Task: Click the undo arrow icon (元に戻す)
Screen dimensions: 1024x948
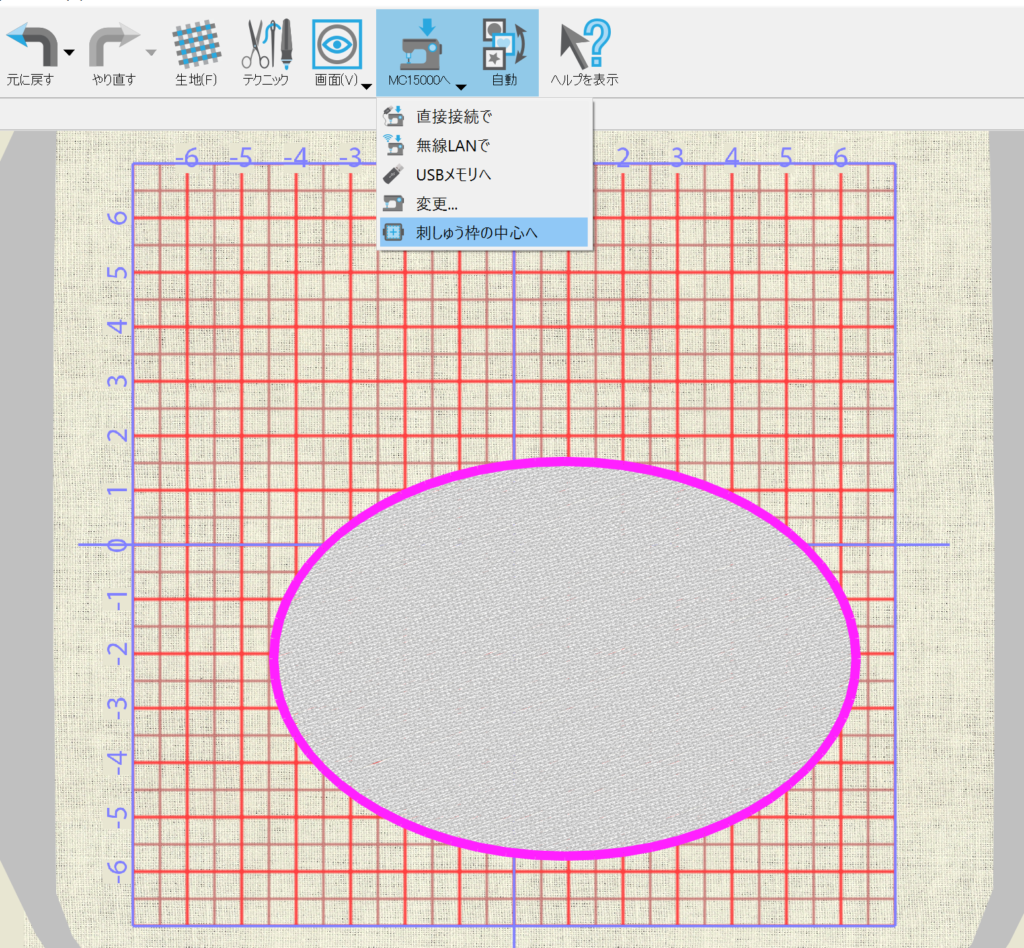Action: tap(30, 44)
